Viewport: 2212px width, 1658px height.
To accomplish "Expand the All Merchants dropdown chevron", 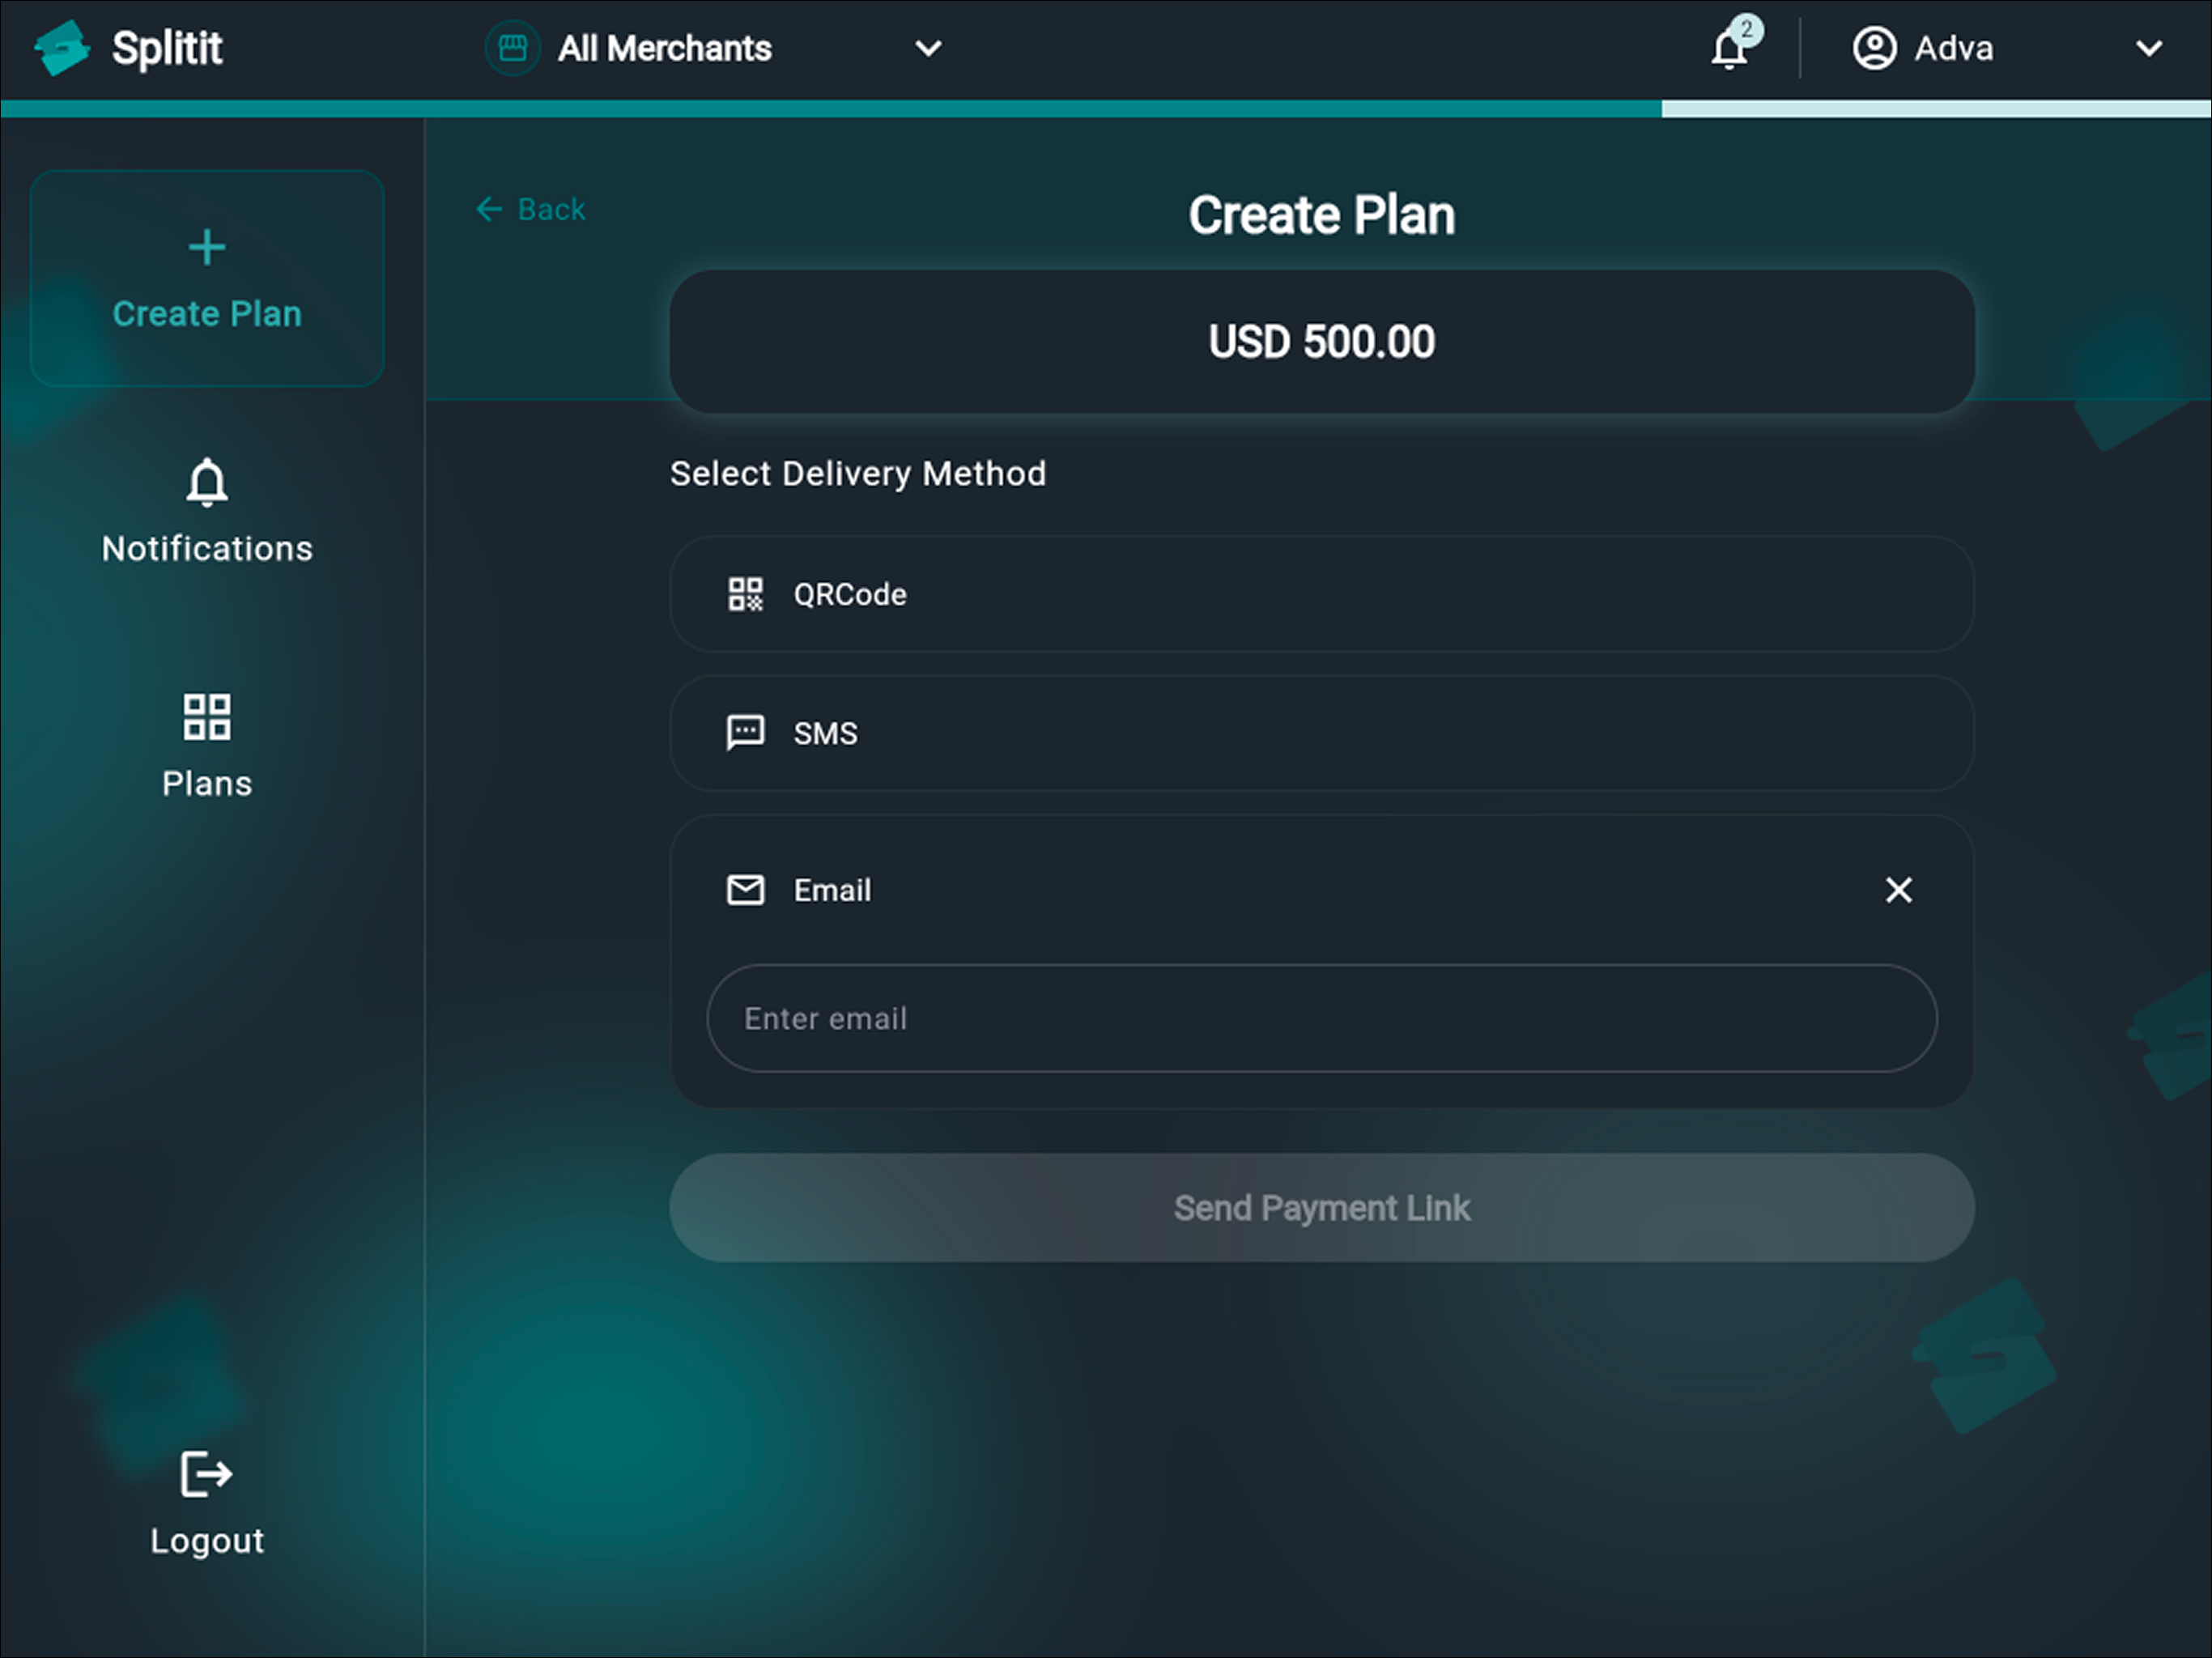I will [928, 48].
